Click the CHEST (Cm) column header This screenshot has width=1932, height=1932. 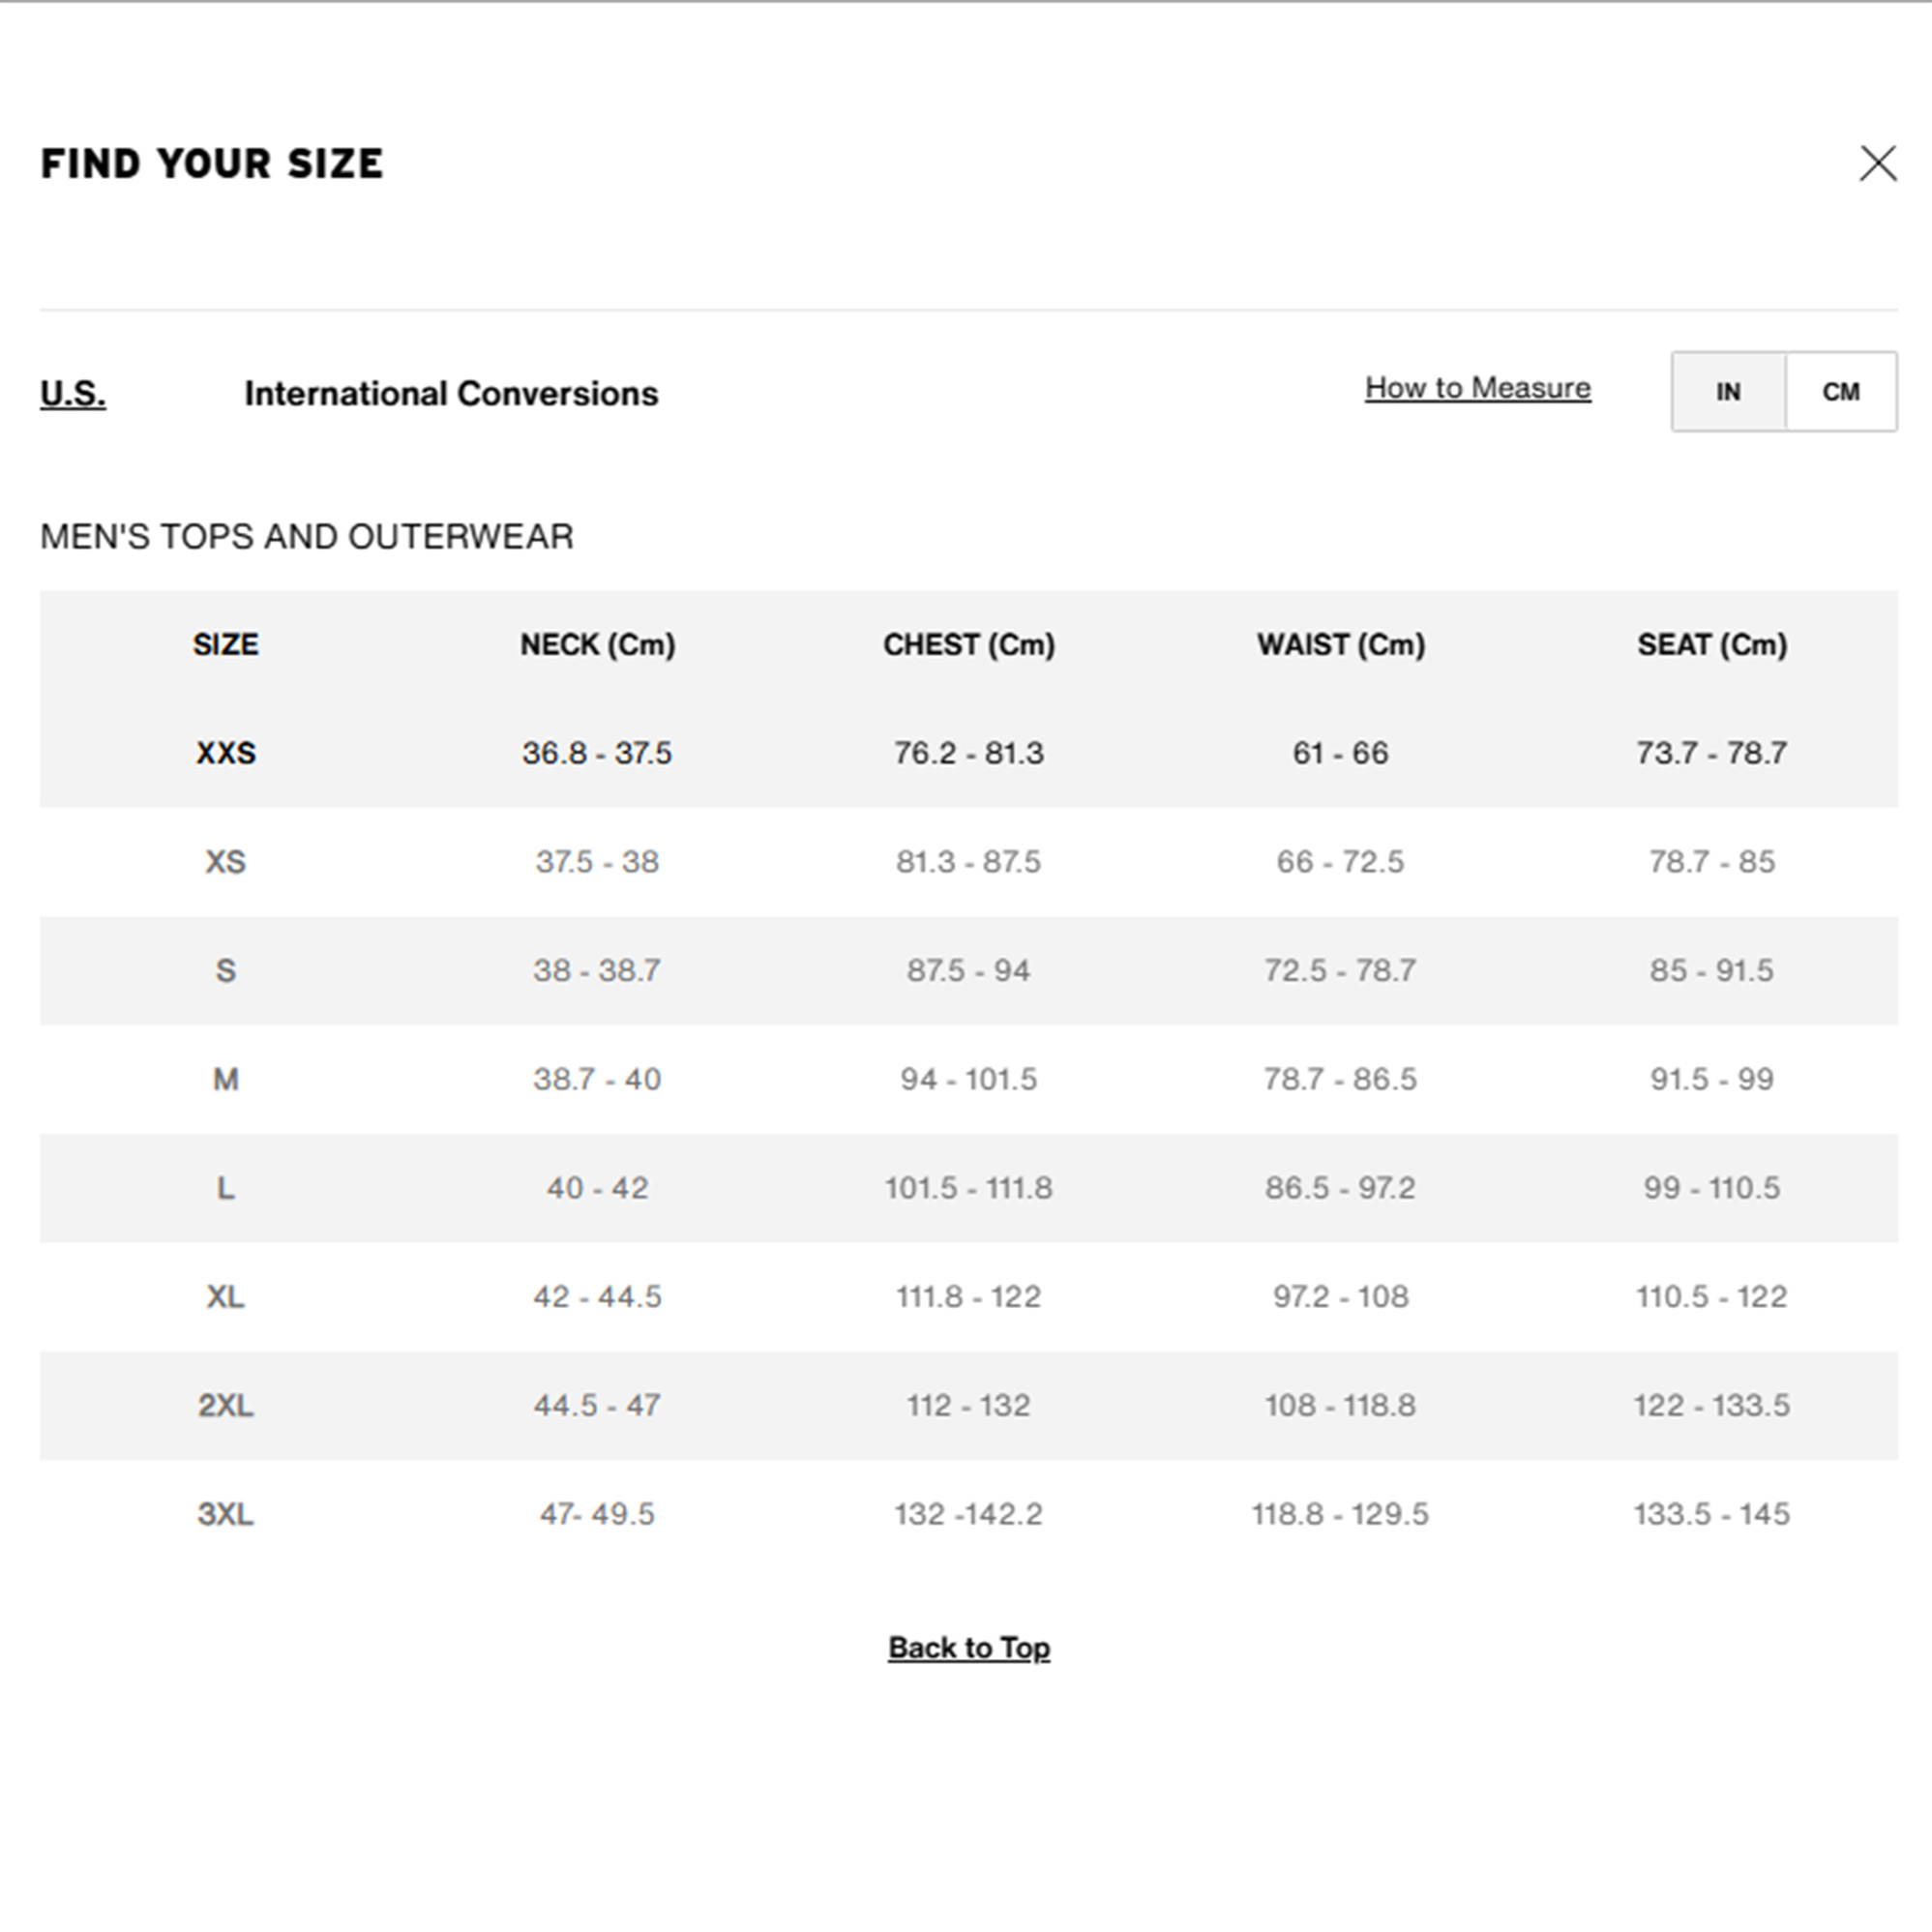968,645
